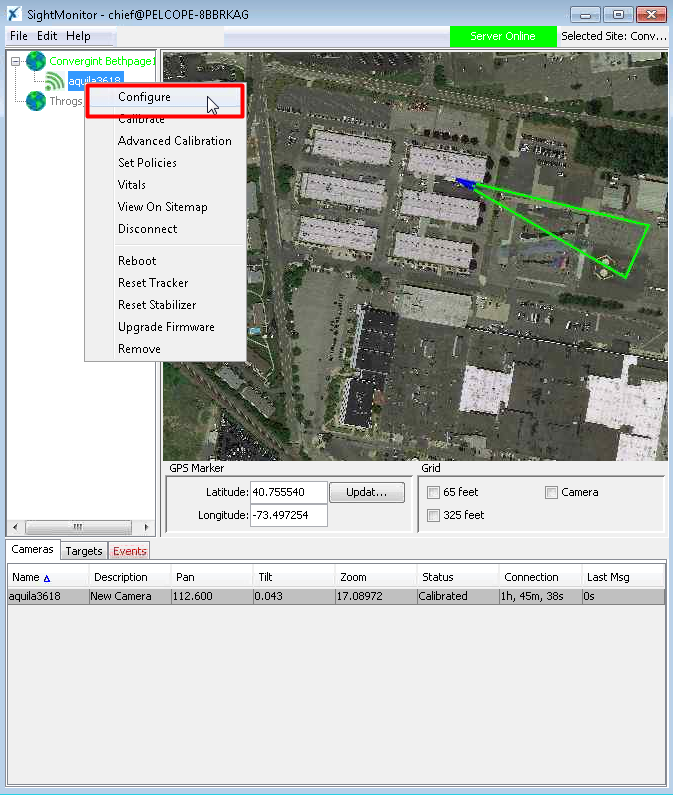Viewport: 673px width, 795px height.
Task: Click the blue camera marker on the sitemap
Action: pos(466,184)
